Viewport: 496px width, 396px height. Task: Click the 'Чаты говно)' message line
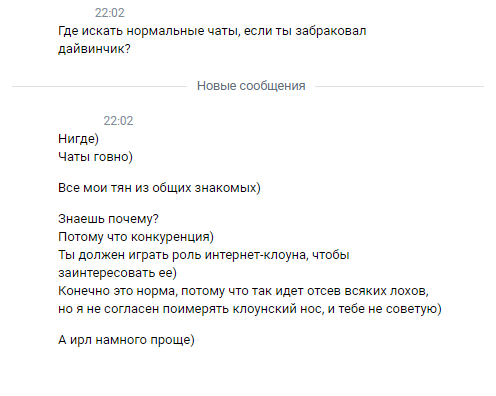pos(95,157)
